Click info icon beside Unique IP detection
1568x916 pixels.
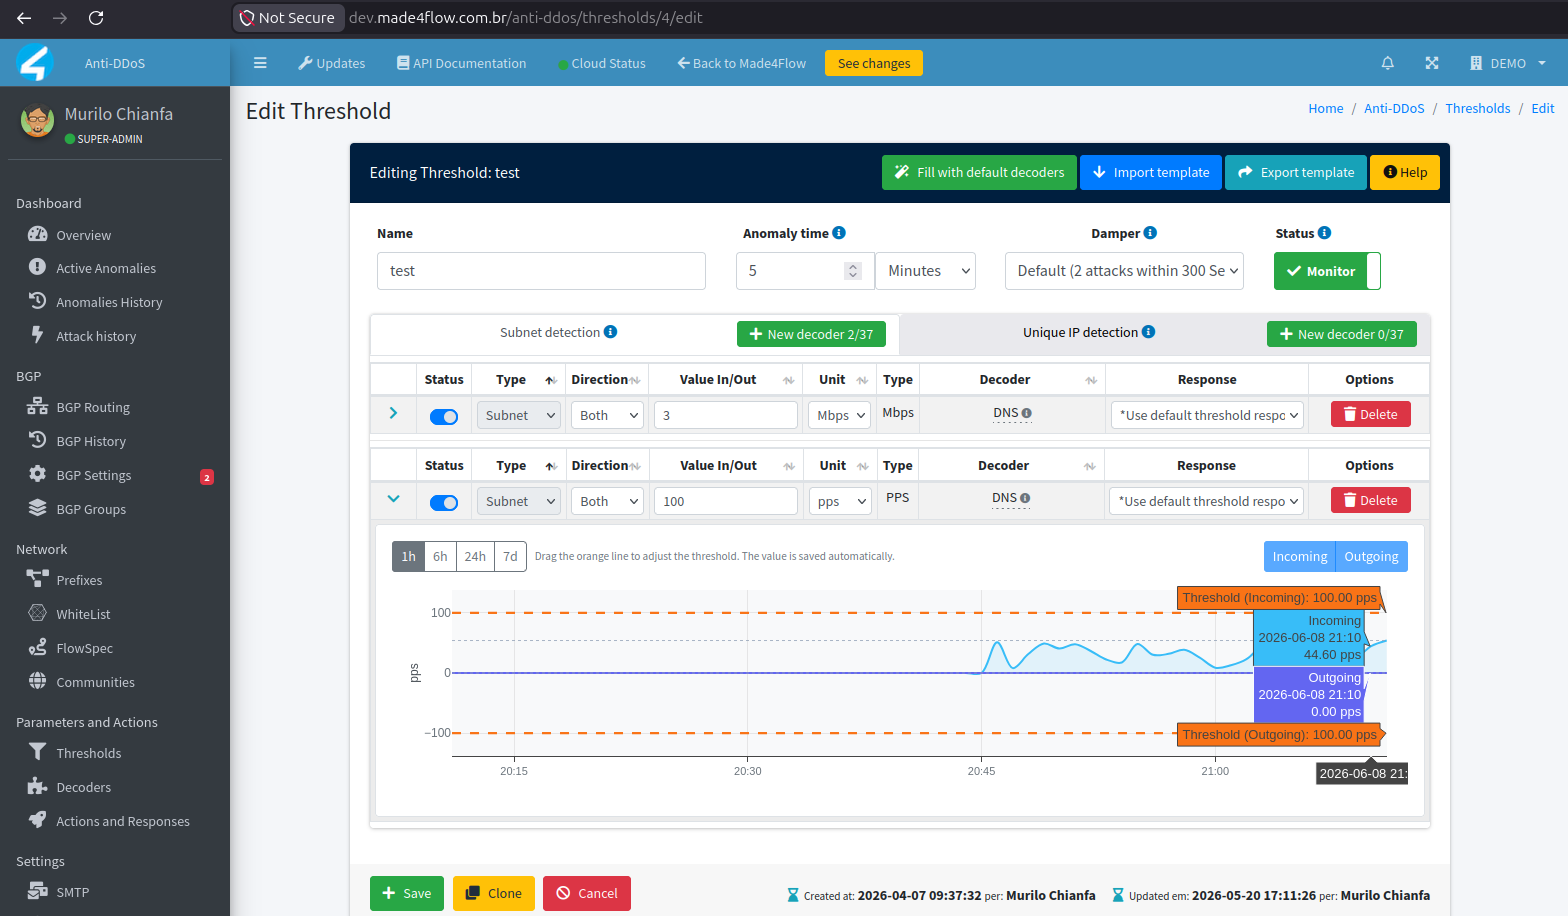coord(1148,332)
